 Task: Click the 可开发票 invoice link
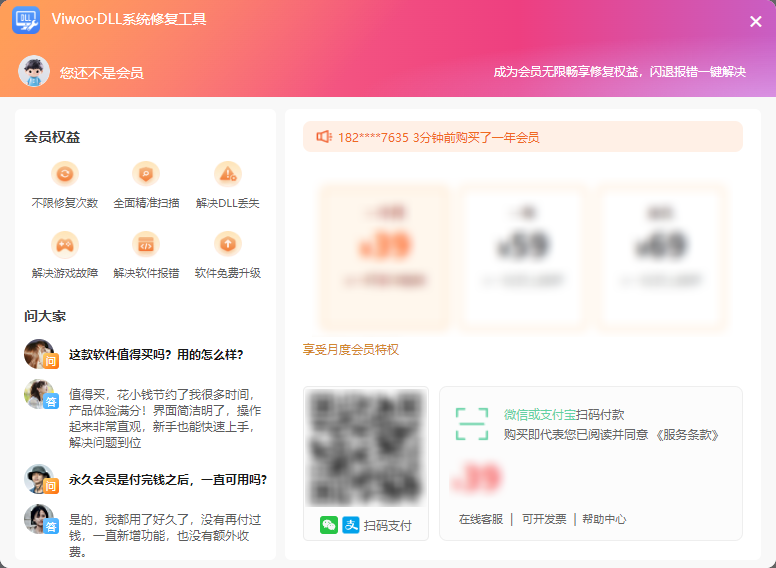(544, 519)
